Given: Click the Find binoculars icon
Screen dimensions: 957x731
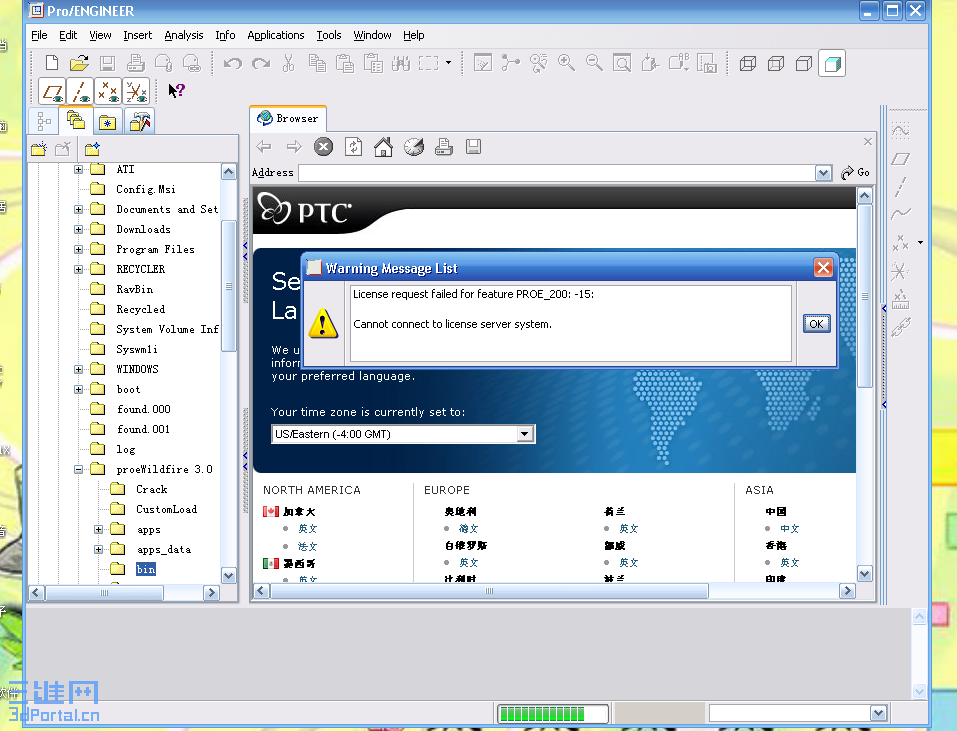Looking at the screenshot, I should [400, 63].
